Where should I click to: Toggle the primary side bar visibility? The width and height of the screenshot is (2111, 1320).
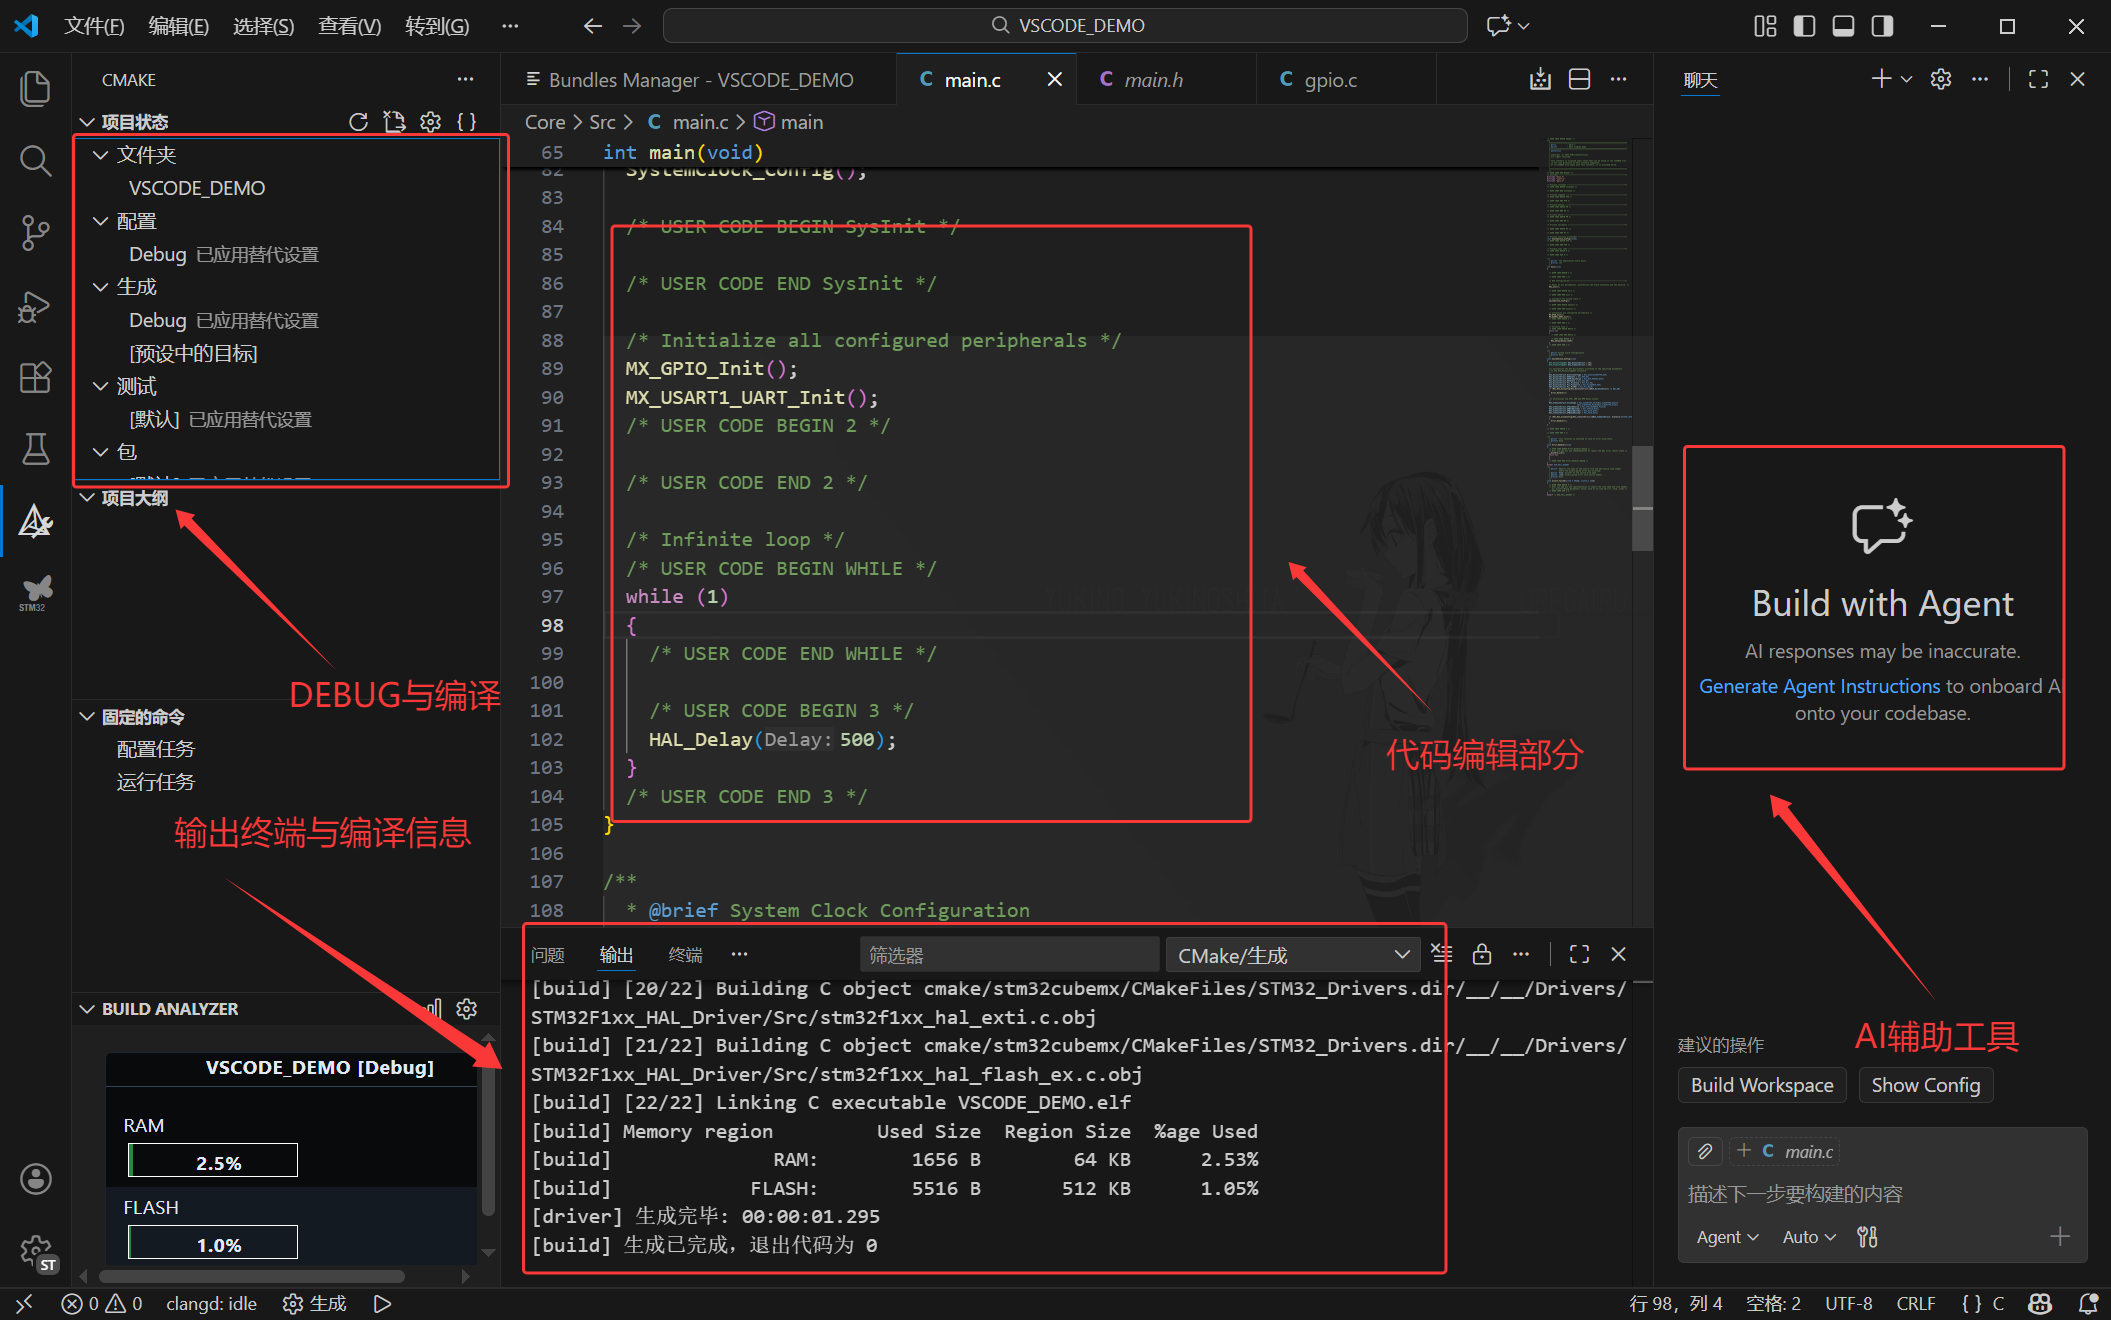pos(1804,26)
